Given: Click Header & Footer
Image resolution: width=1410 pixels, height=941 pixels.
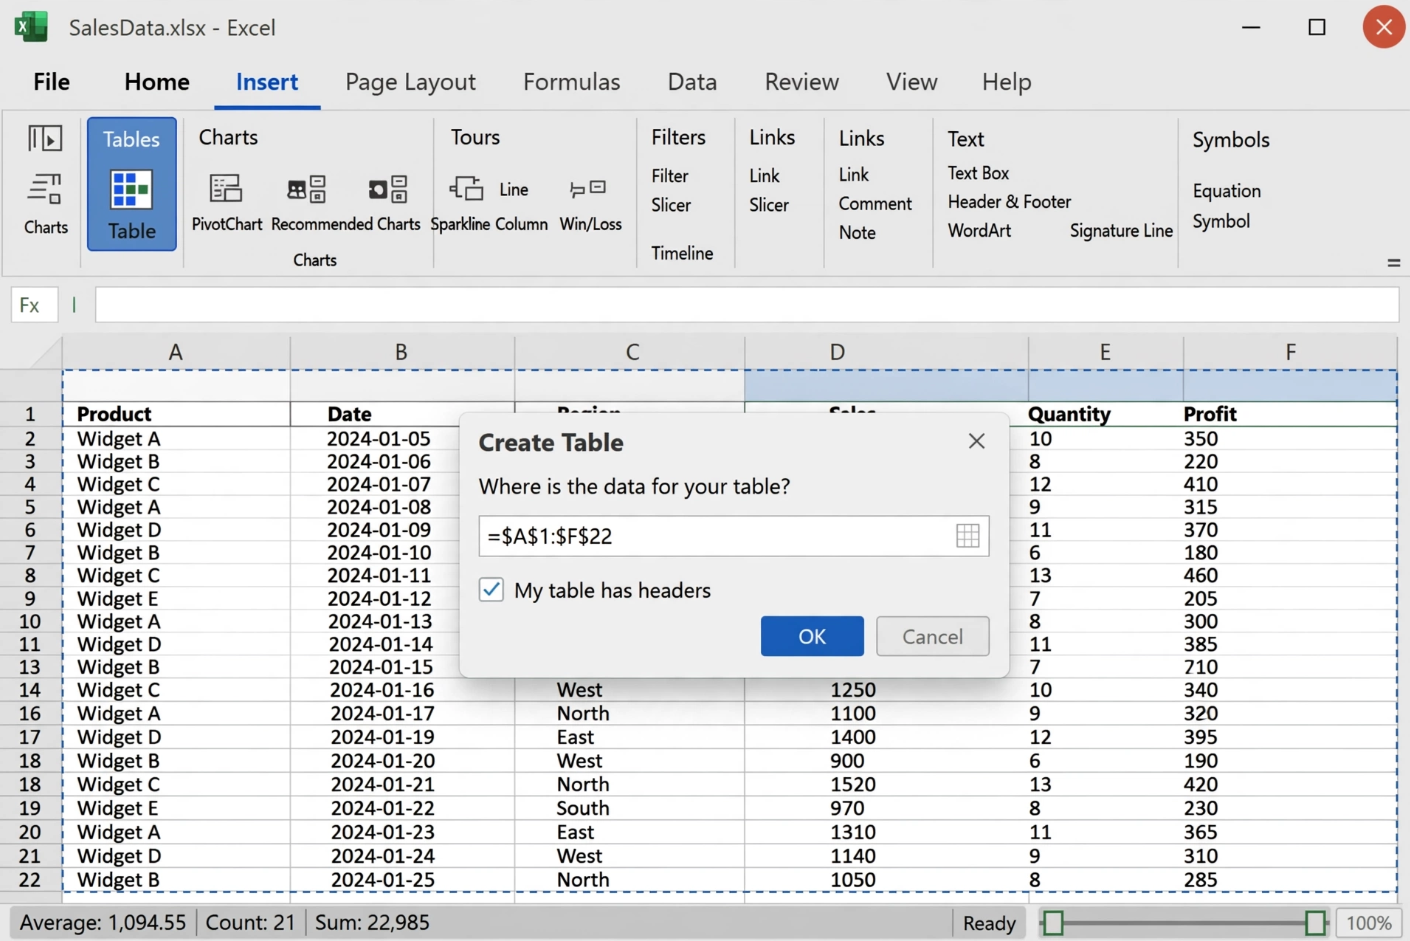Looking at the screenshot, I should tap(1009, 202).
